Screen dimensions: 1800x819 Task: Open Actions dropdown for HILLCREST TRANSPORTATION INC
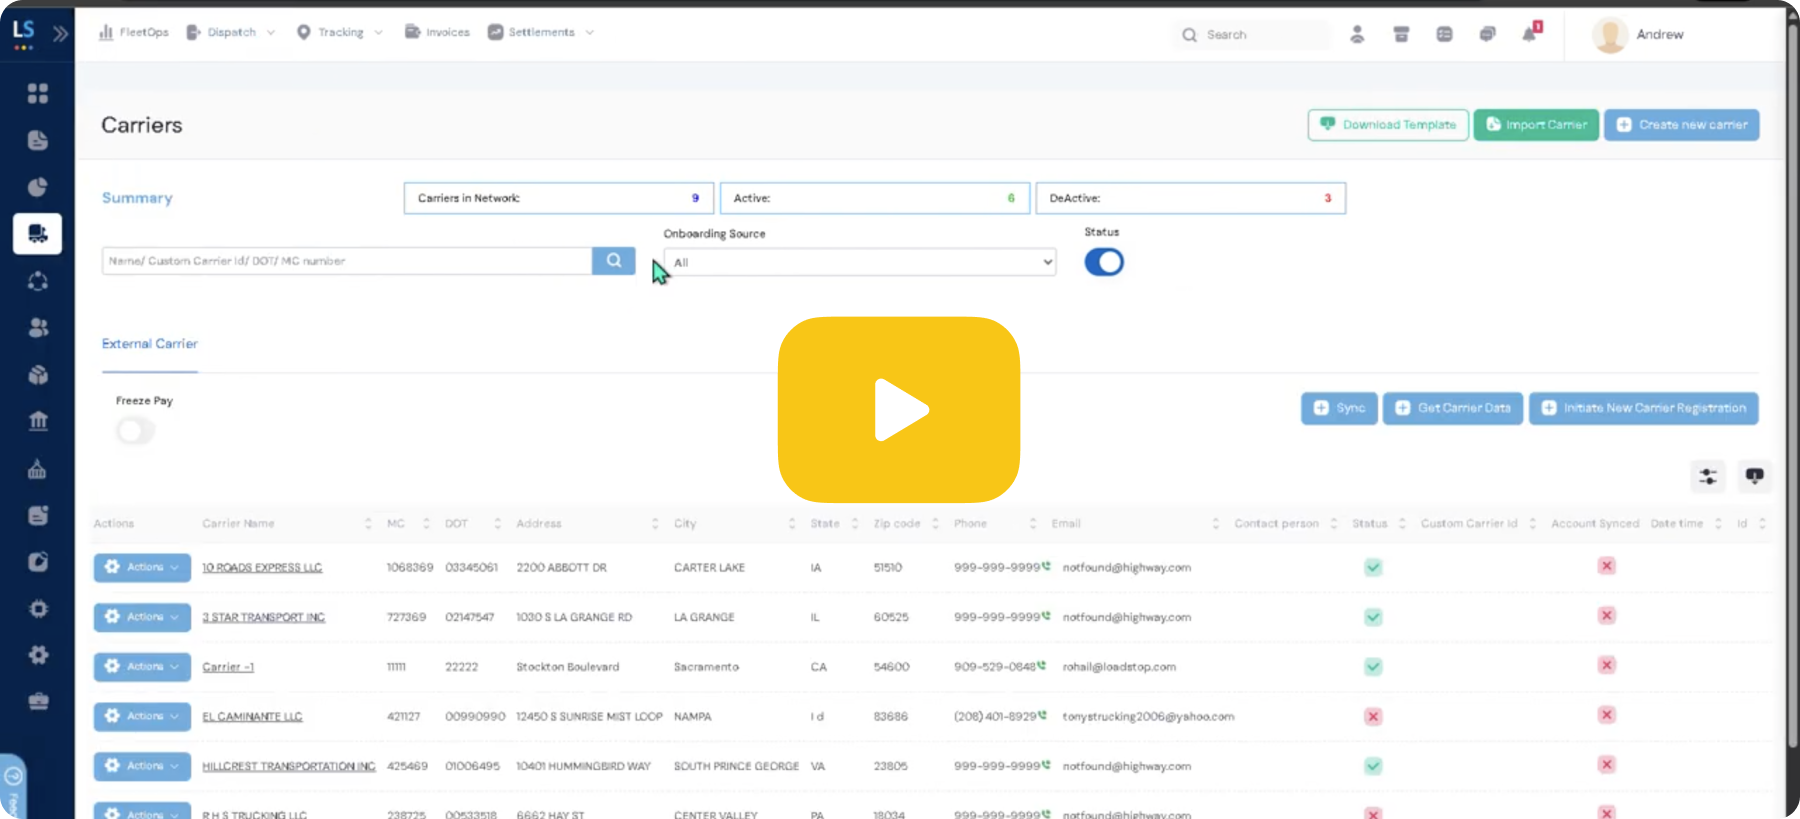(x=142, y=766)
